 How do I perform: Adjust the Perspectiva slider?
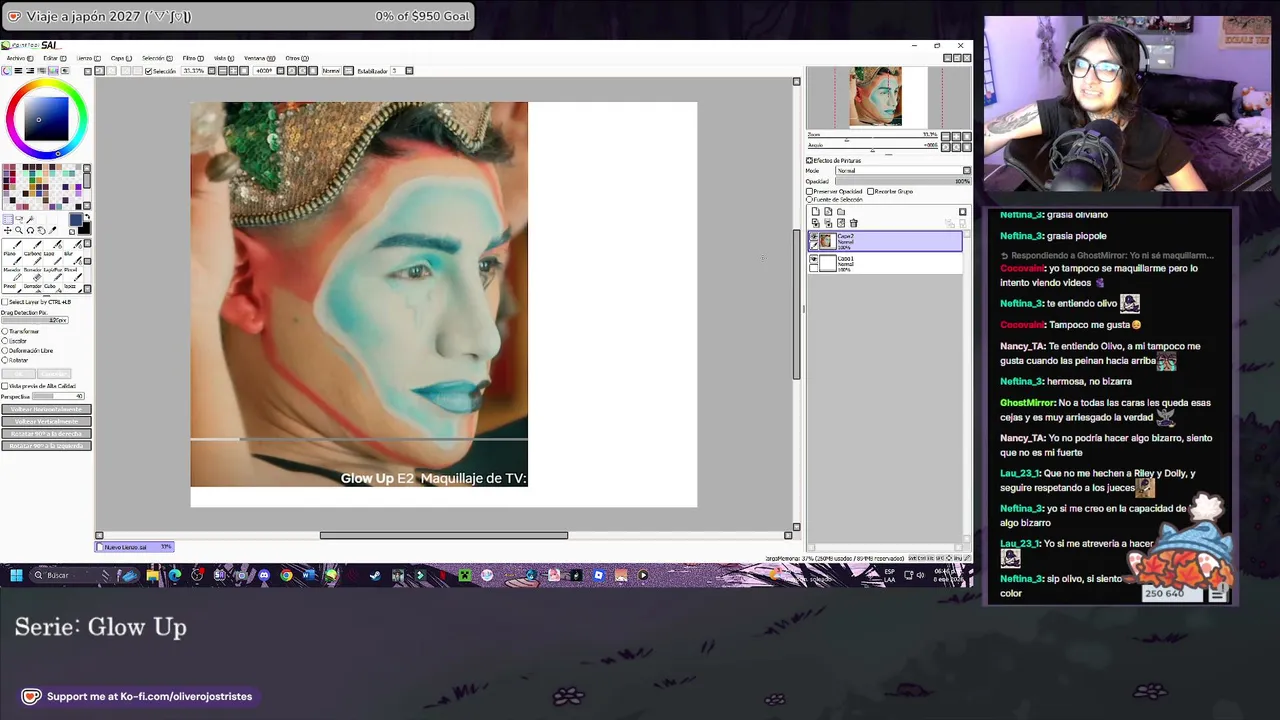[58, 396]
